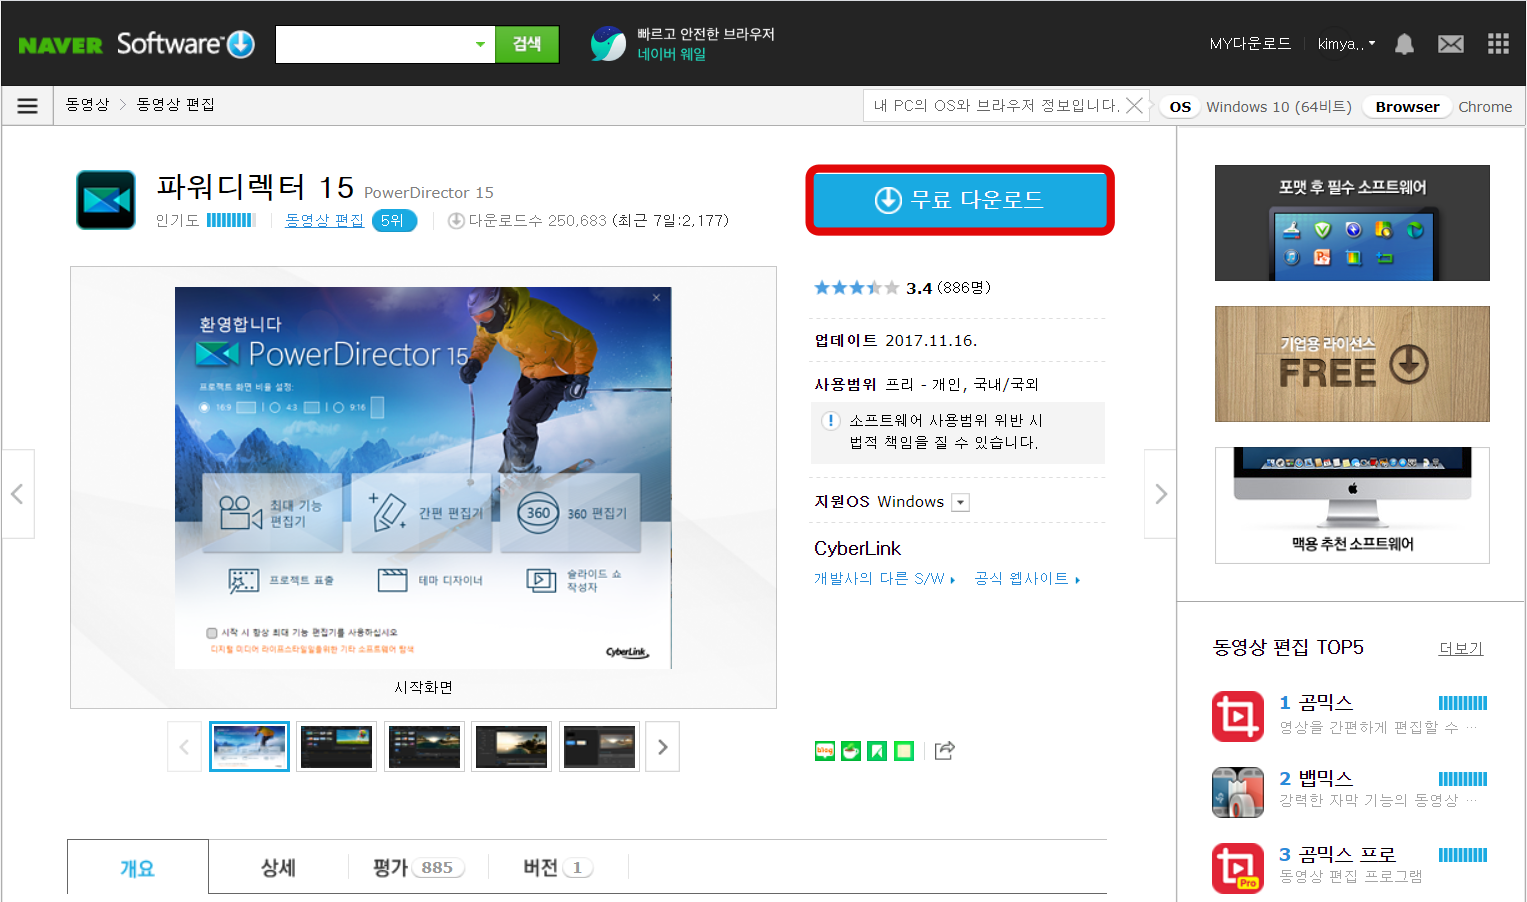Expand the search box dropdown arrow
The height and width of the screenshot is (902, 1527).
tap(480, 44)
